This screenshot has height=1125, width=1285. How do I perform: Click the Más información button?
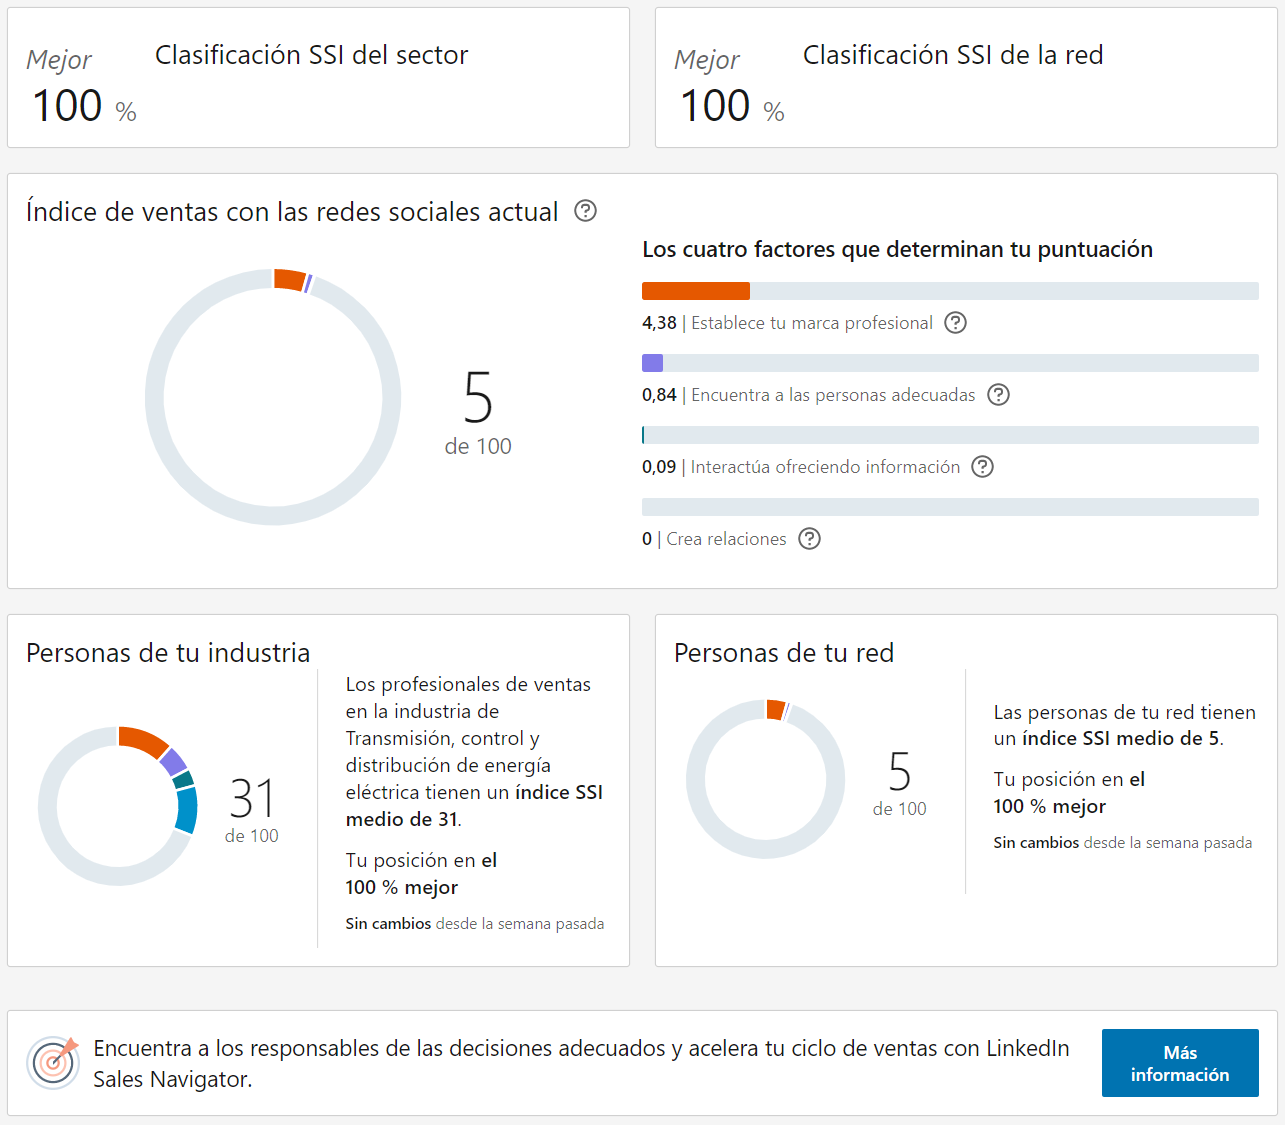point(1180,1063)
